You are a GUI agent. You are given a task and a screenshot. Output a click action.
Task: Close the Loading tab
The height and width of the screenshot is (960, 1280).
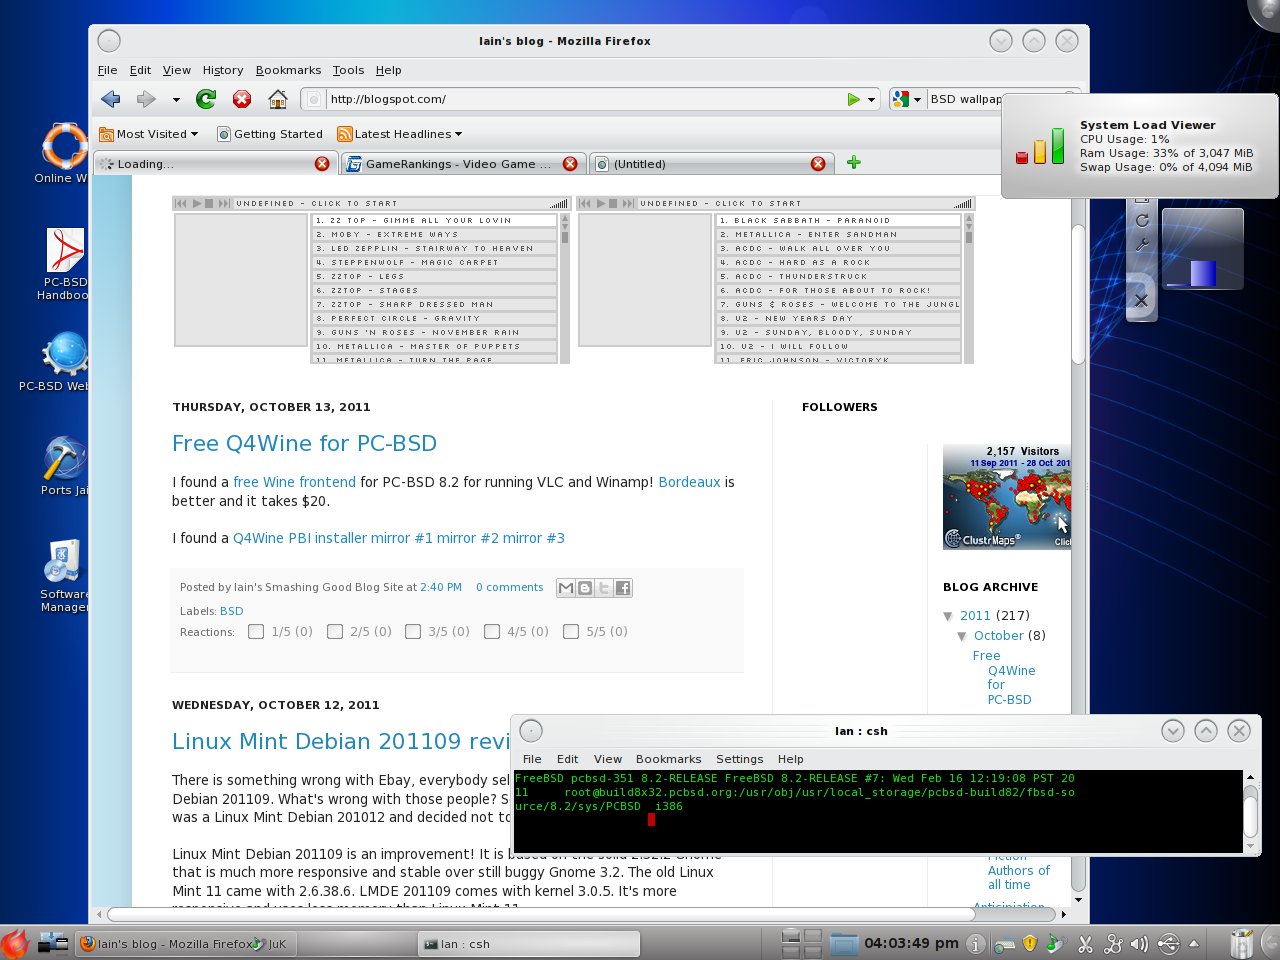pyautogui.click(x=322, y=164)
